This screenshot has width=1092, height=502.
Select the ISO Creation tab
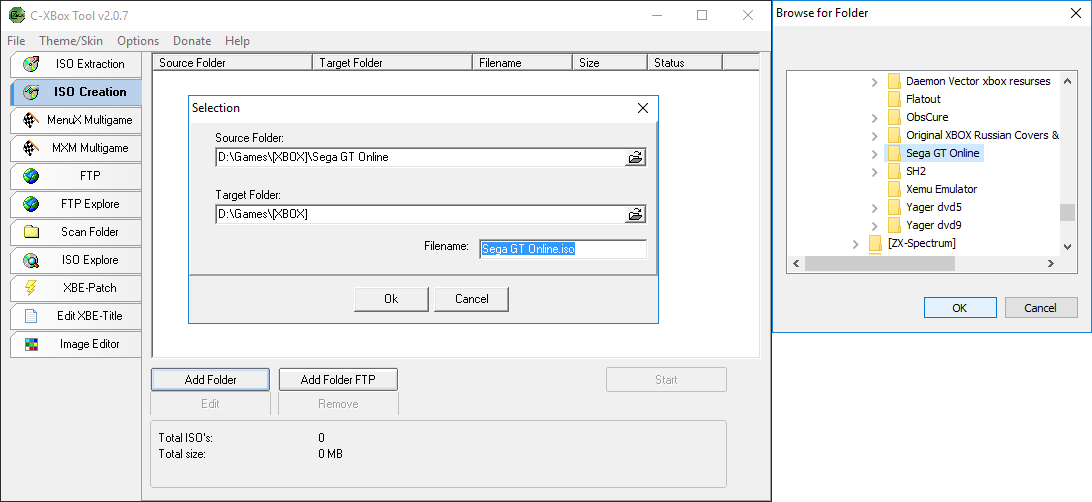76,92
